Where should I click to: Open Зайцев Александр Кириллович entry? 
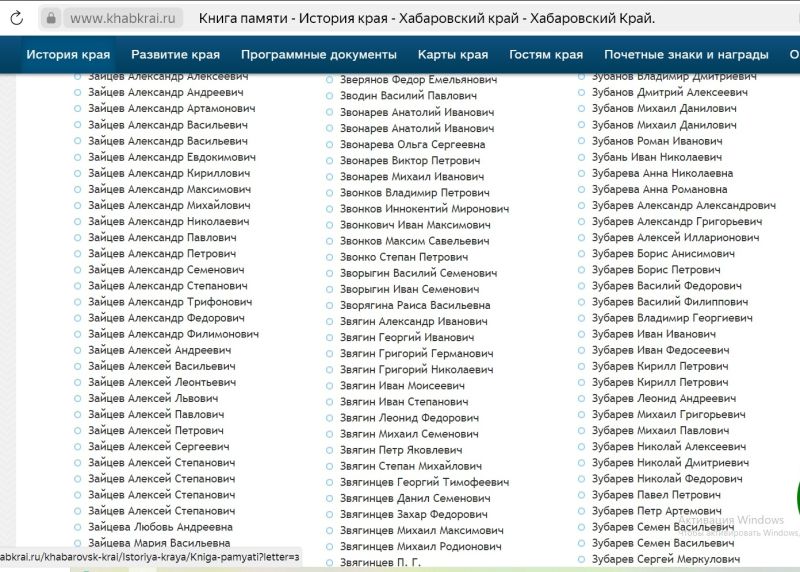coord(169,173)
